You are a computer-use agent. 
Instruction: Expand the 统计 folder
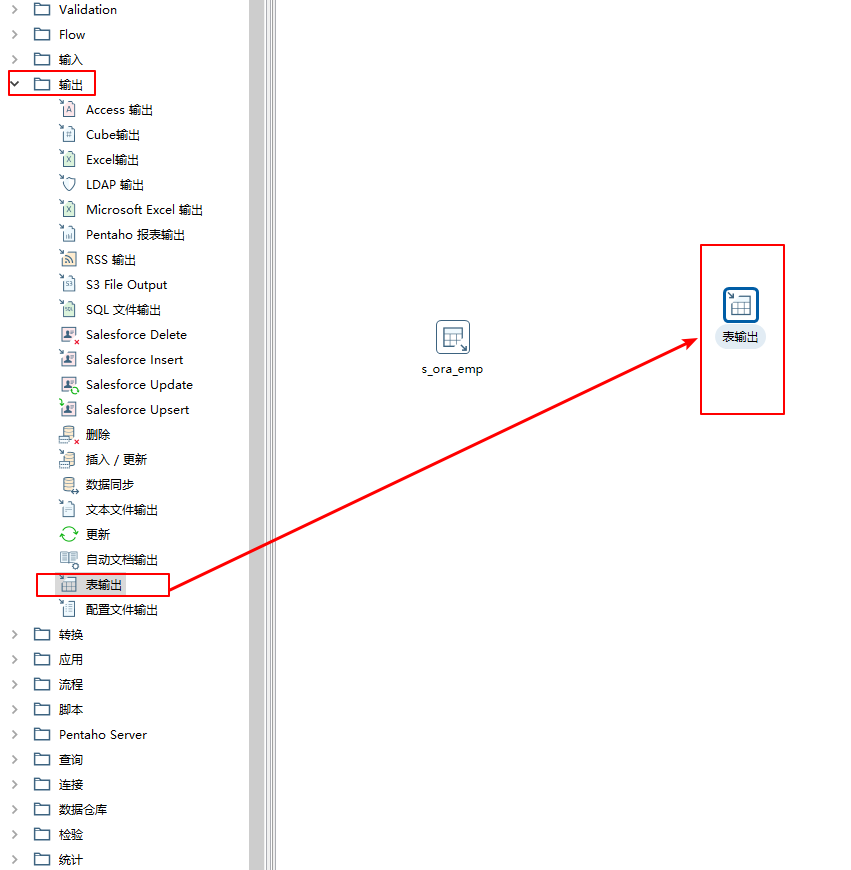tap(15, 859)
